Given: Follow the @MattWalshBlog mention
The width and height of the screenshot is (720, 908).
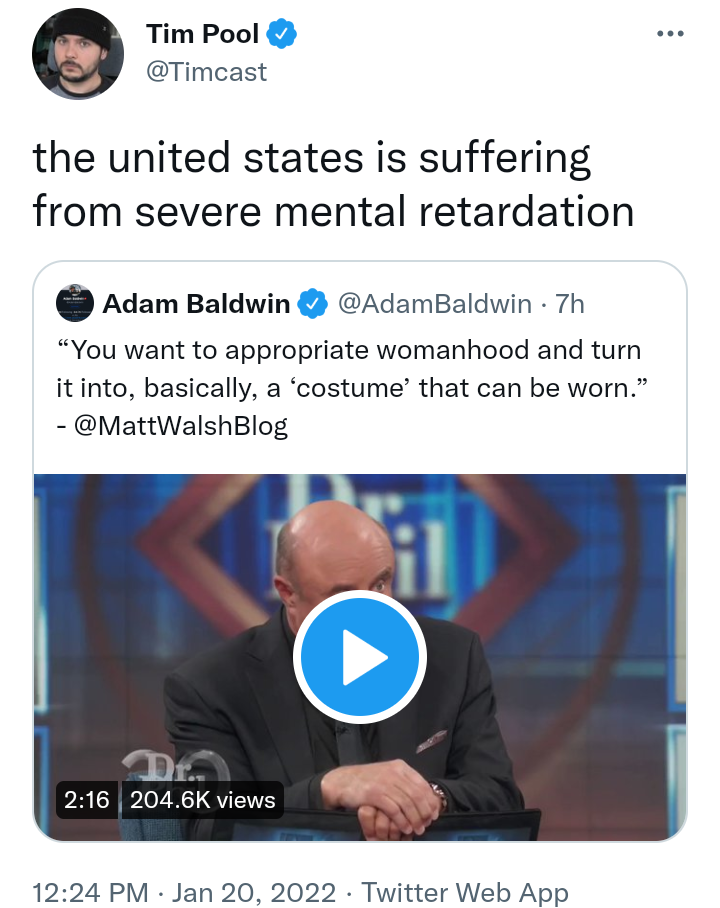Looking at the screenshot, I should [x=181, y=426].
